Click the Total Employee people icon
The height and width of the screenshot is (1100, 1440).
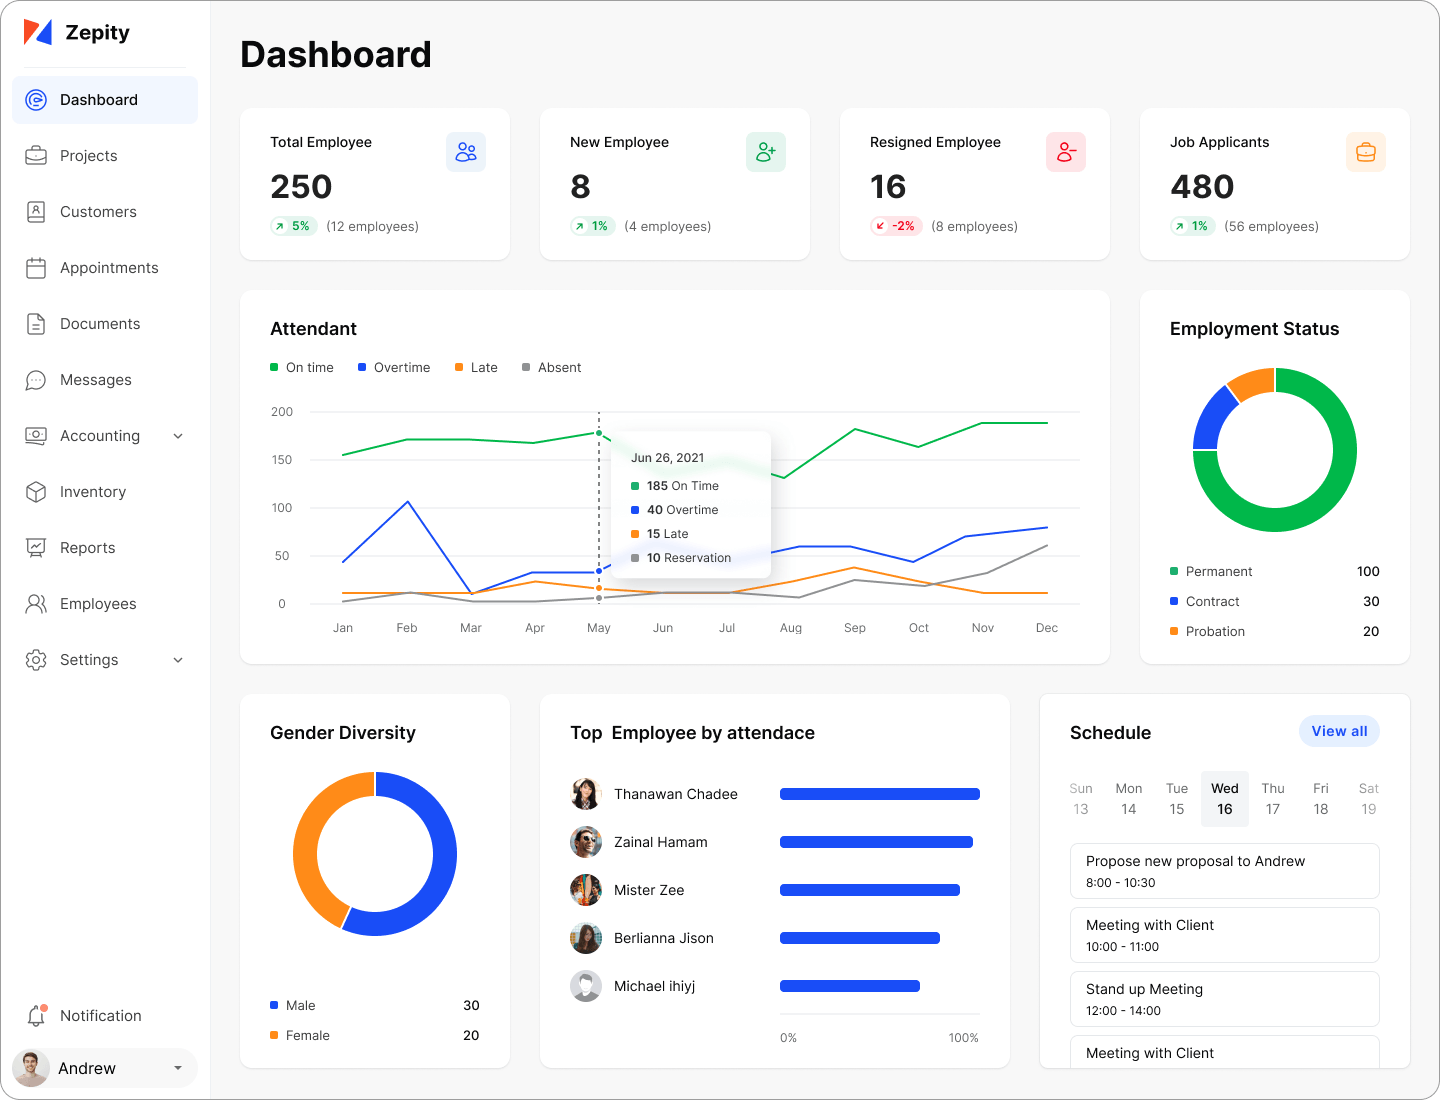coord(465,152)
